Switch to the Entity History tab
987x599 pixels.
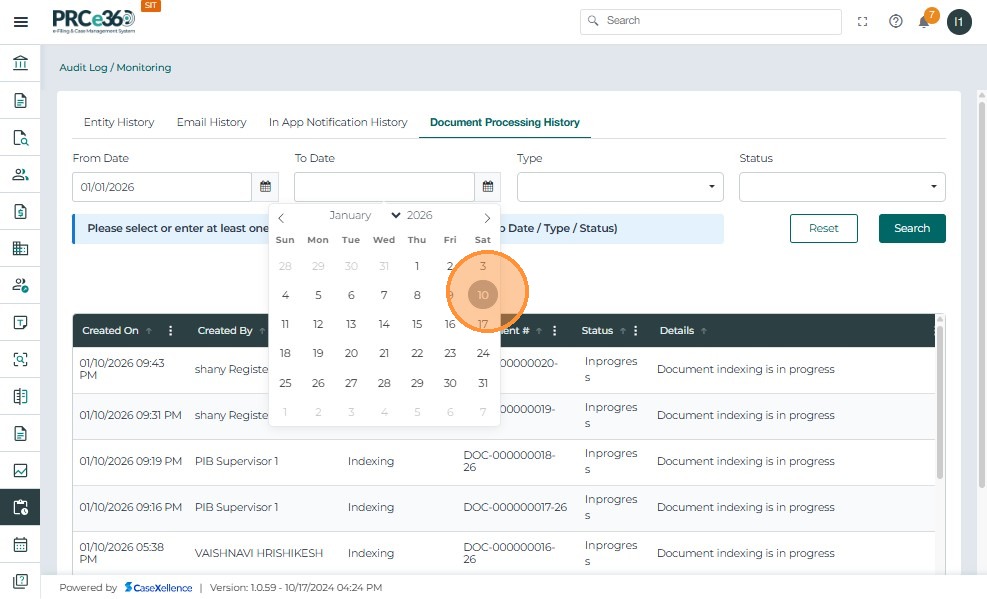119,122
